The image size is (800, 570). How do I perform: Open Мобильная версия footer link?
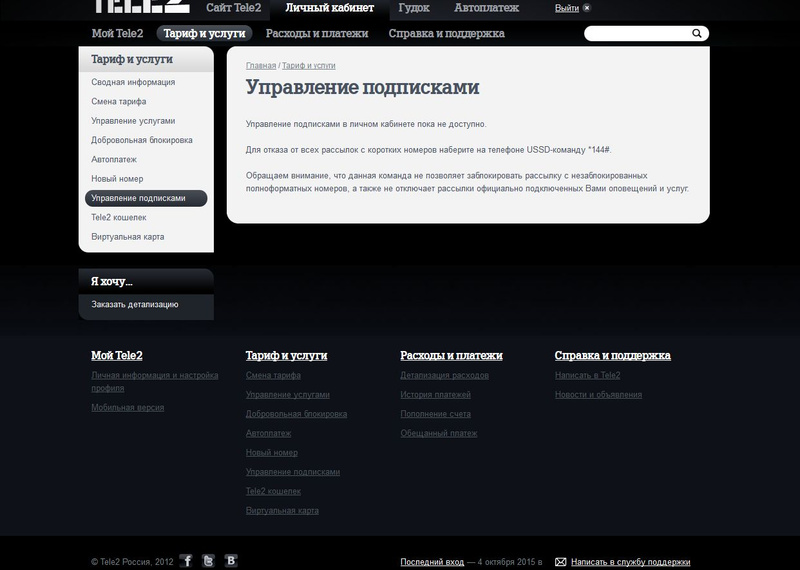tap(128, 408)
